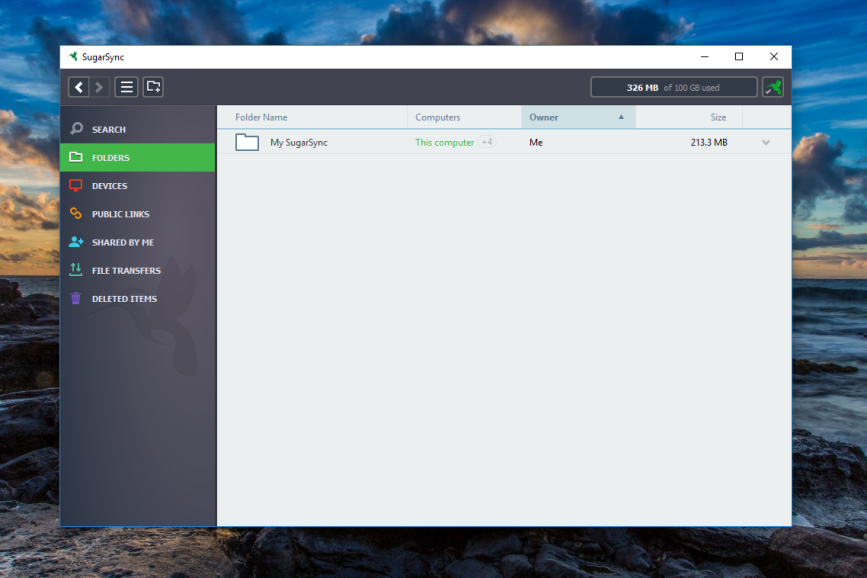Image resolution: width=867 pixels, height=578 pixels.
Task: Click the 213.3 MB size value
Action: pos(709,143)
